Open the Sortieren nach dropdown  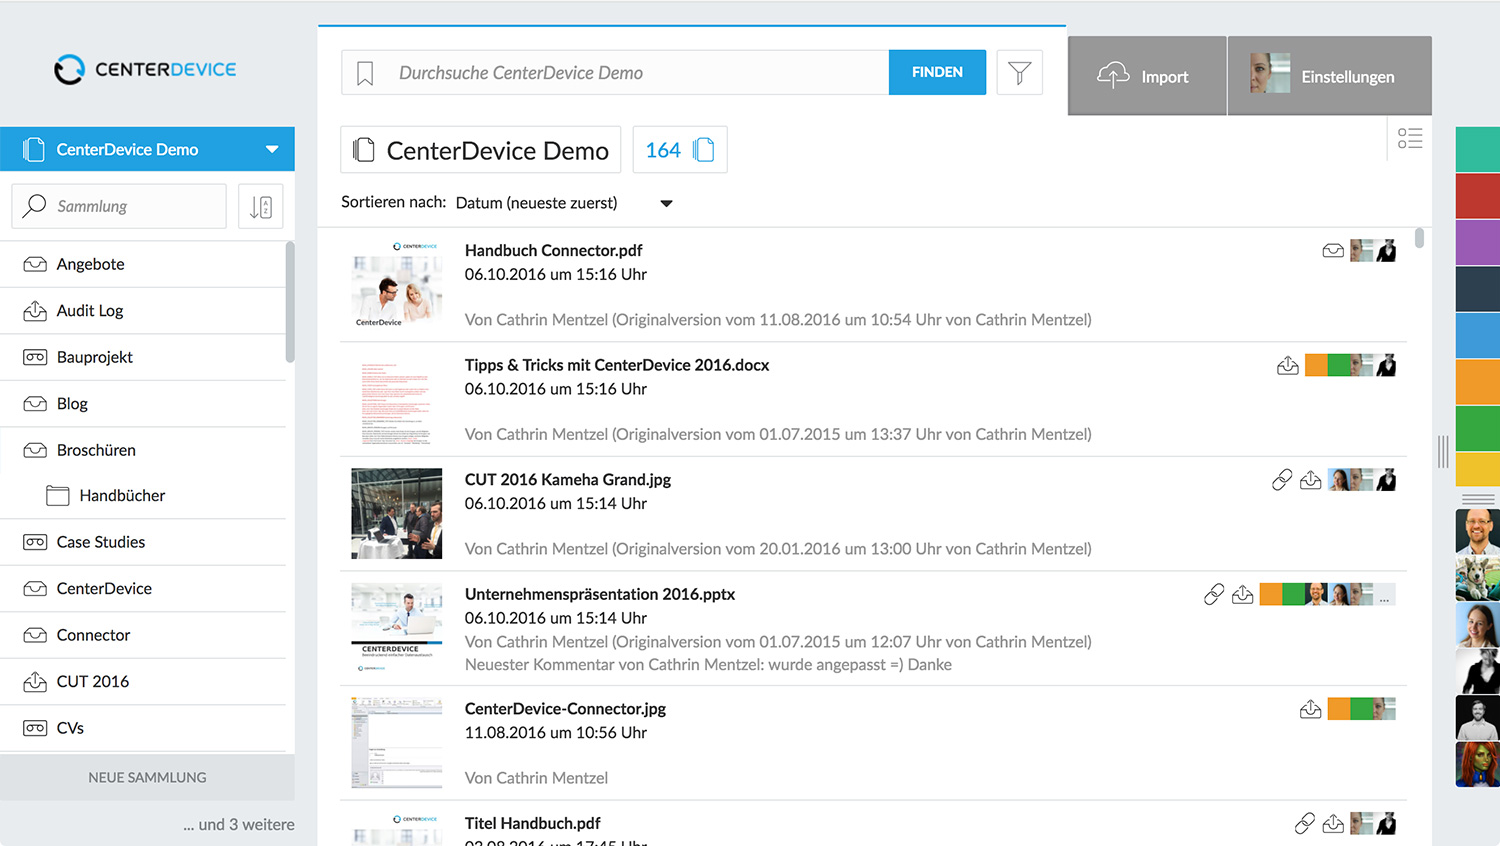point(564,203)
